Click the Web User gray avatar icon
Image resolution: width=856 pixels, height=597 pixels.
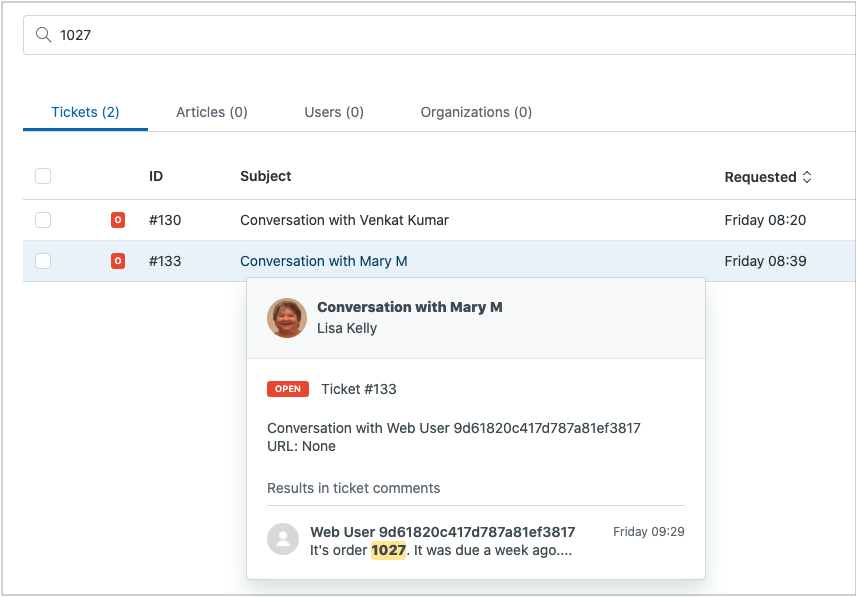(x=283, y=539)
